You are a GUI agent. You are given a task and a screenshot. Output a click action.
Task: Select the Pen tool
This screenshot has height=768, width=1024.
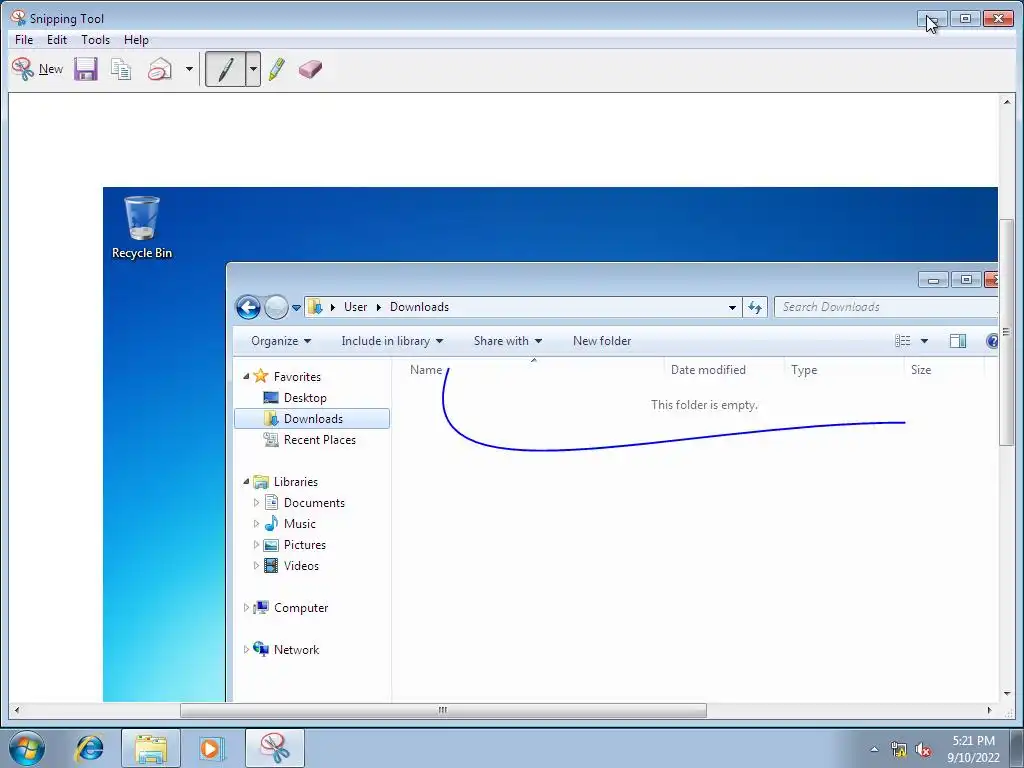click(x=225, y=69)
